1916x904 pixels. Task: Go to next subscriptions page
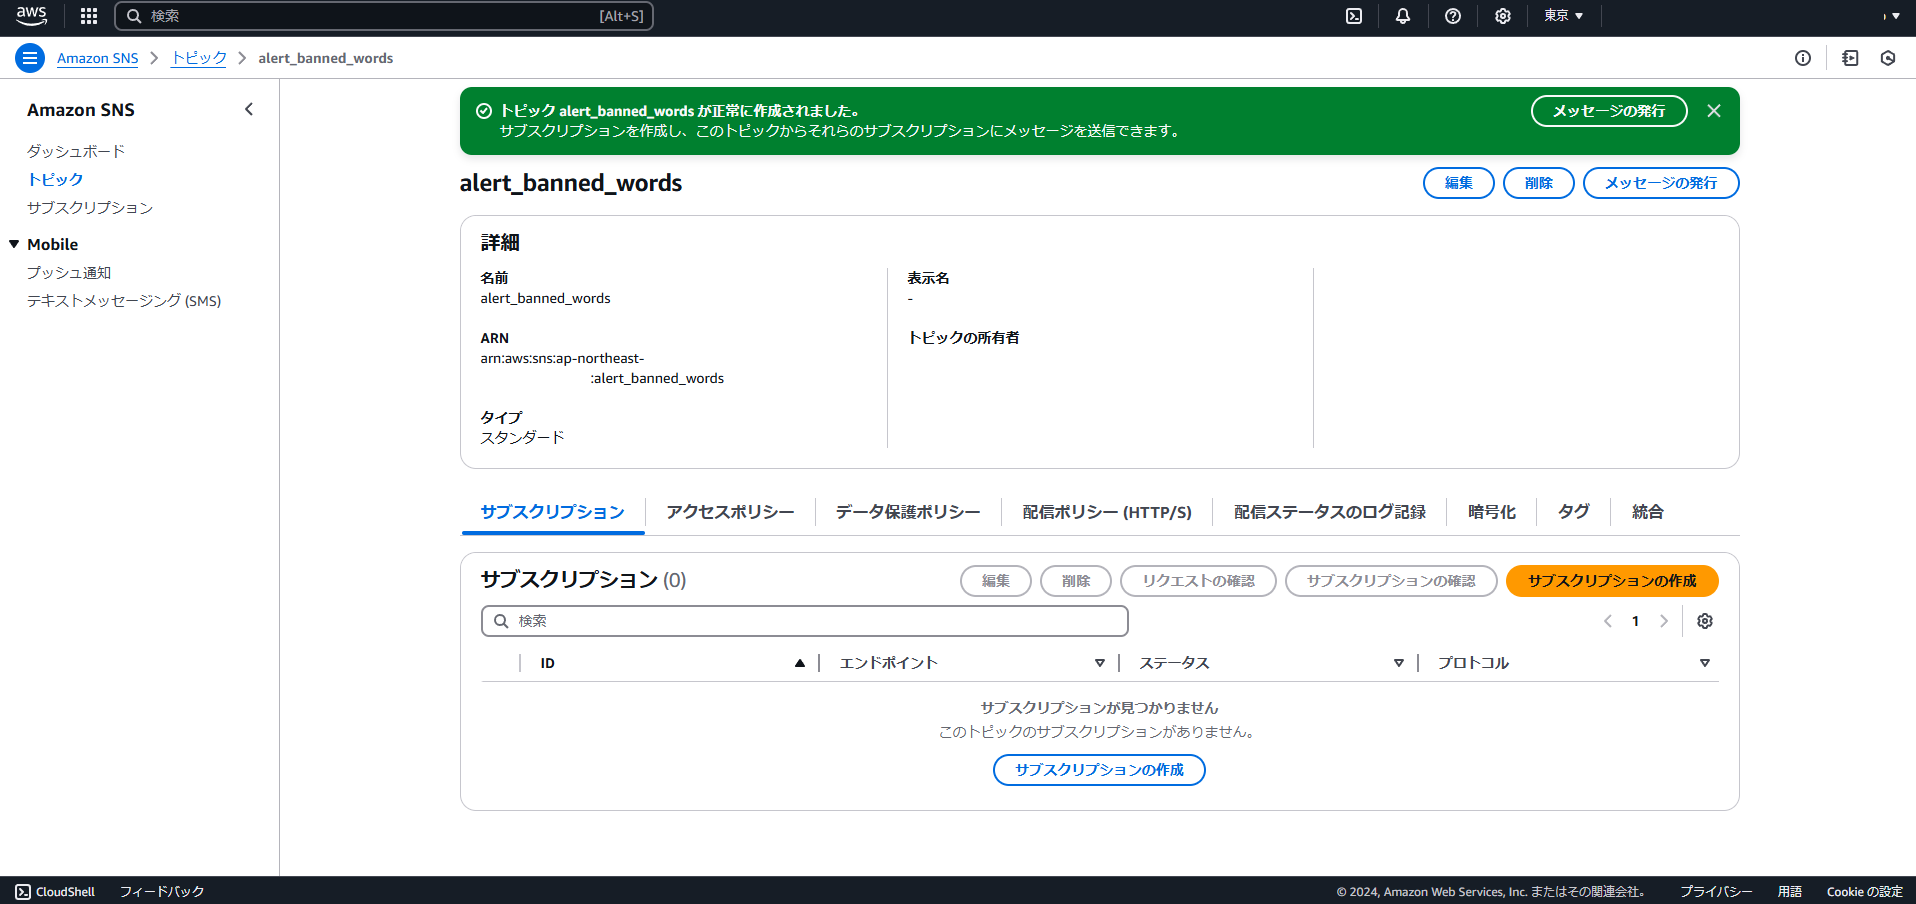click(x=1664, y=621)
